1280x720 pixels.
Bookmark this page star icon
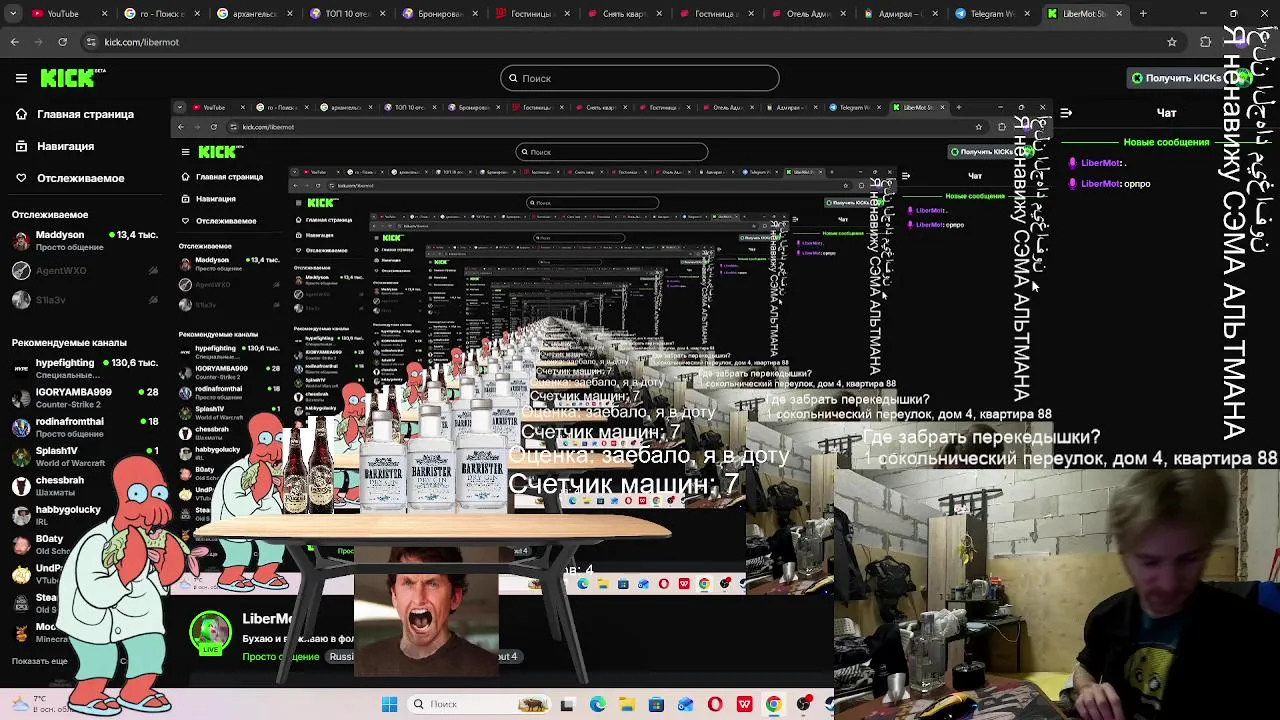coord(1172,42)
